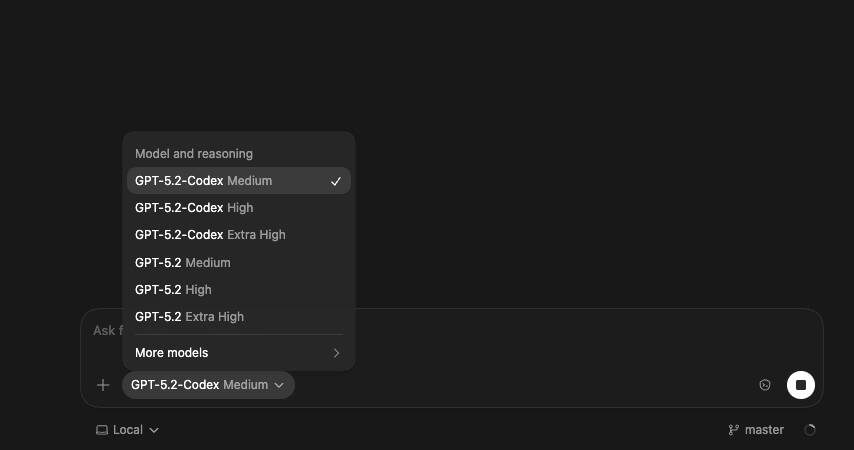Select GPT-5.2-Codex High option

[x=194, y=208]
